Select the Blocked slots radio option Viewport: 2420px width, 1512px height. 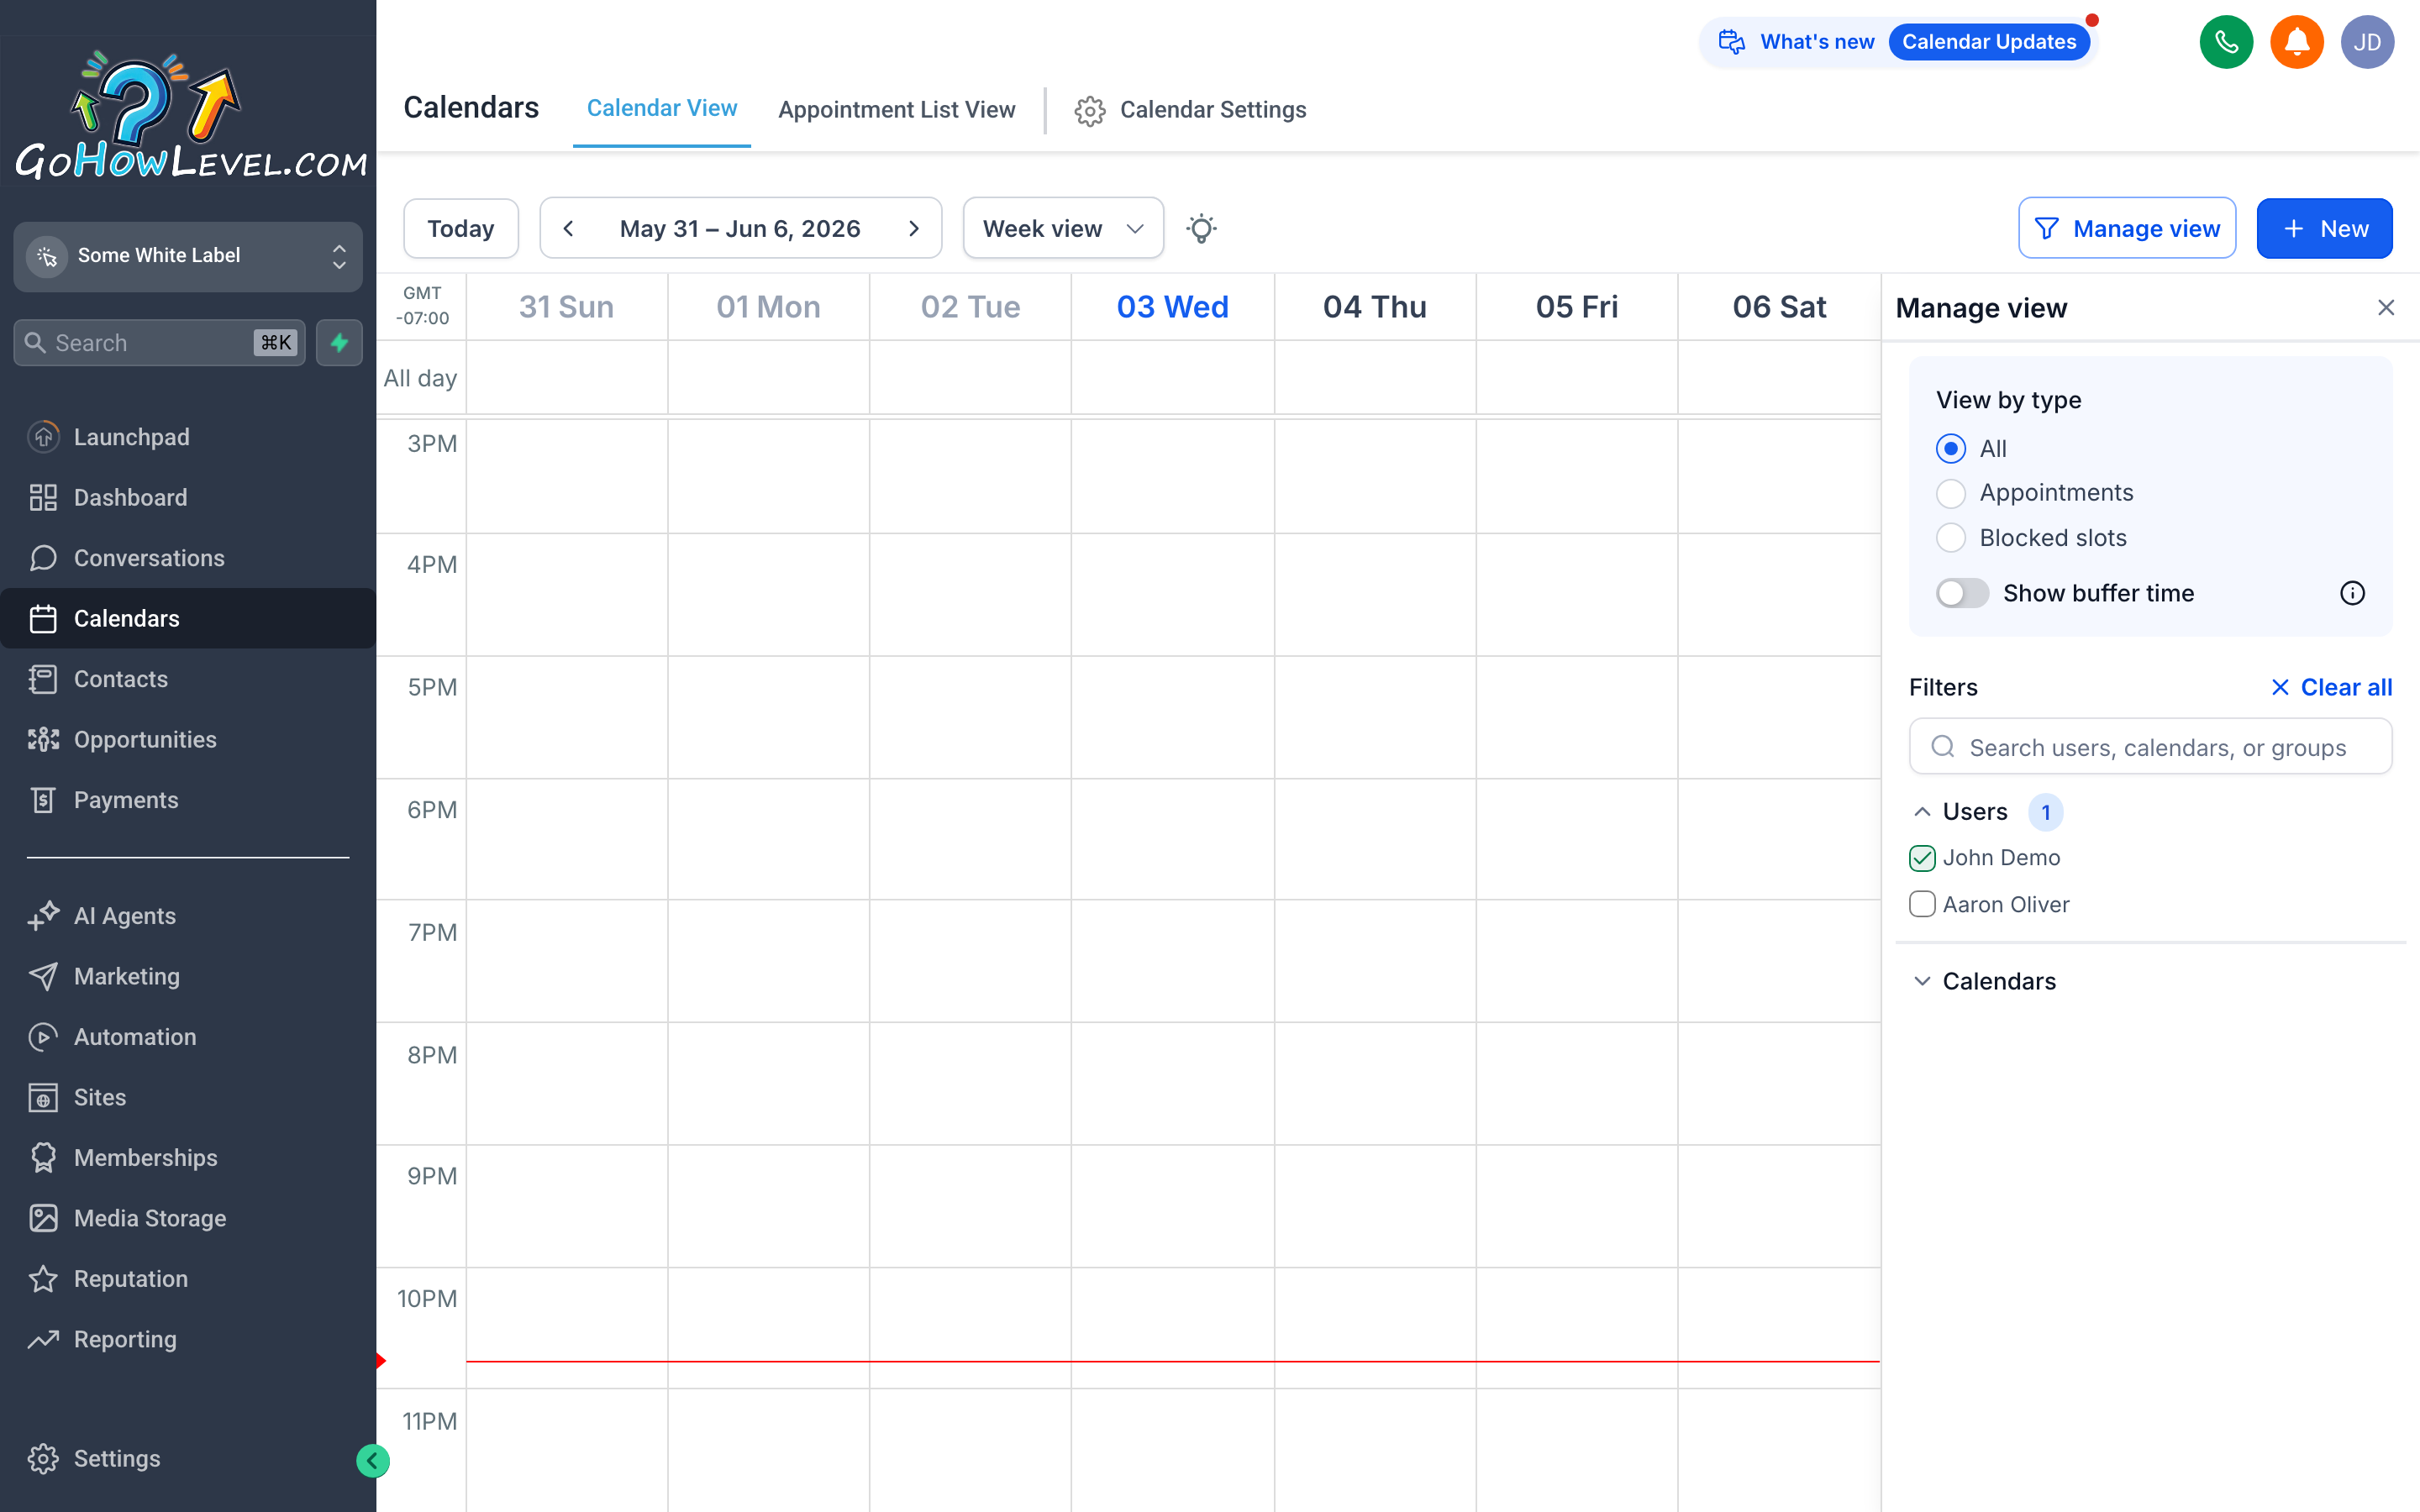pos(1950,538)
